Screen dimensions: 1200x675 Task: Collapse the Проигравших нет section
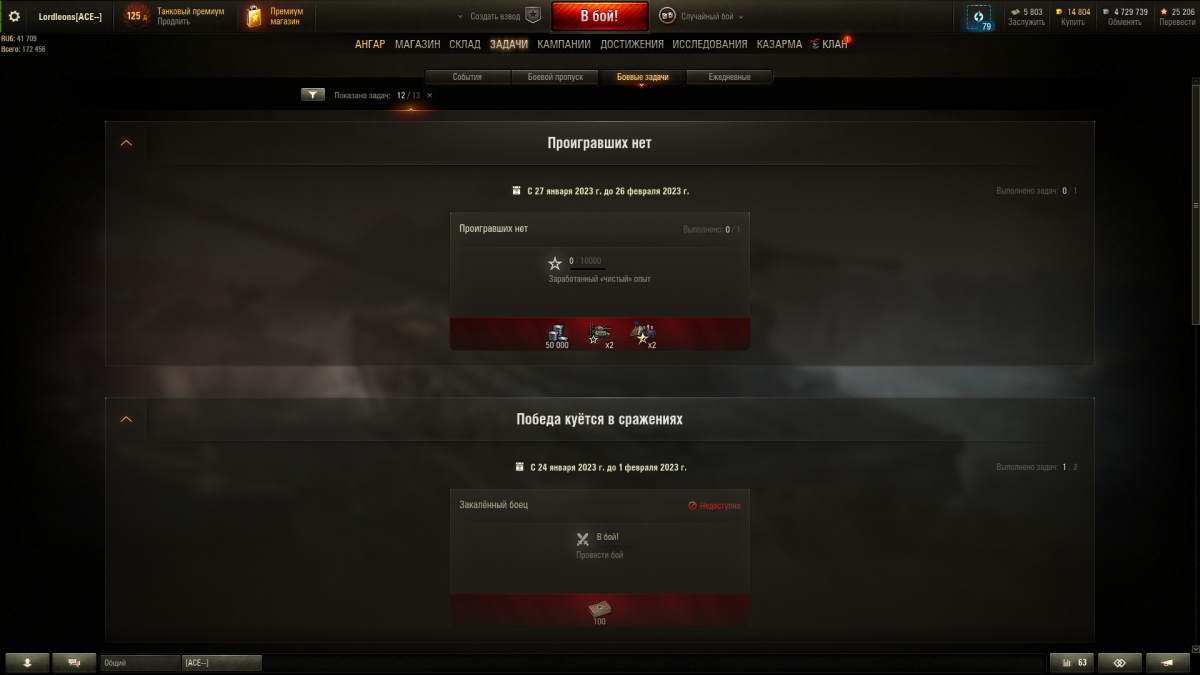126,143
